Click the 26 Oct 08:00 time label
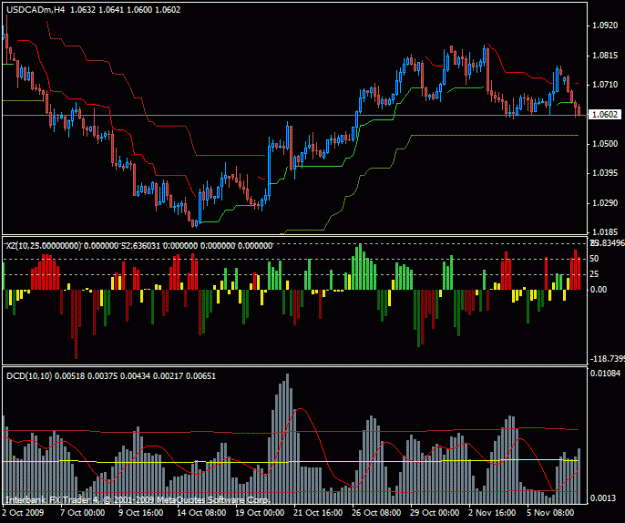The width and height of the screenshot is (625, 523). click(x=376, y=513)
